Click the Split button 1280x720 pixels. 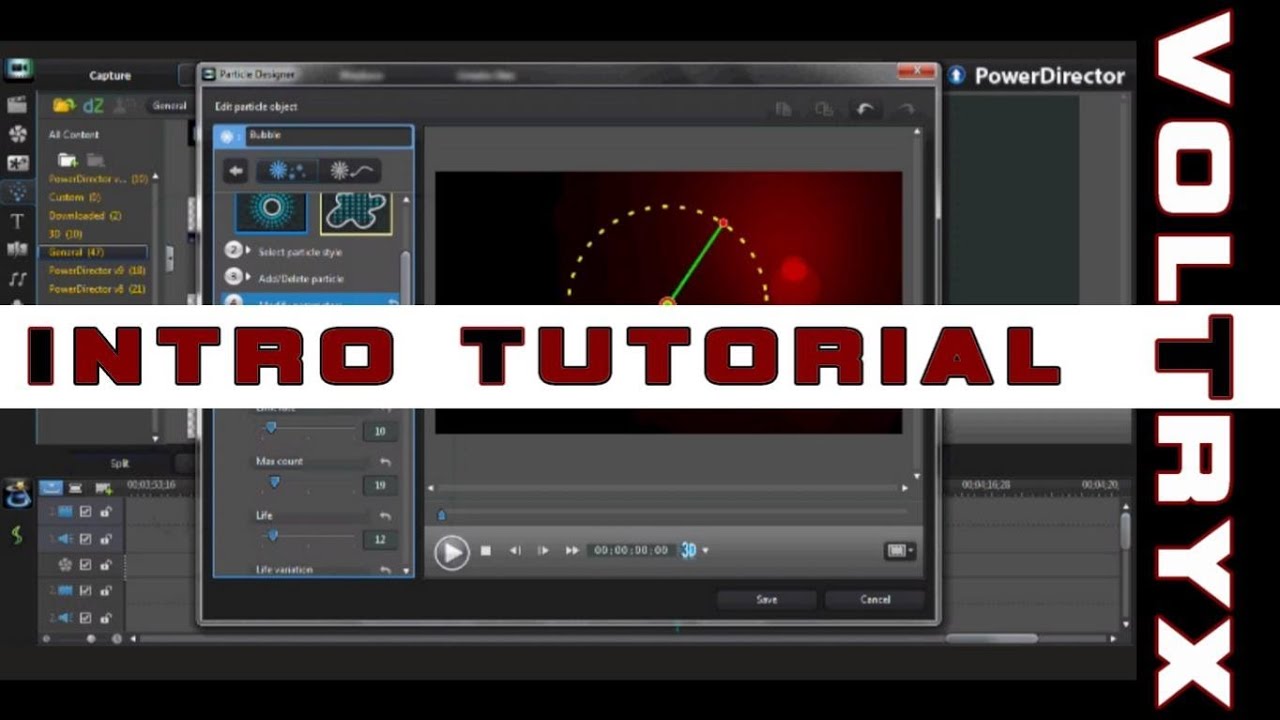point(120,463)
